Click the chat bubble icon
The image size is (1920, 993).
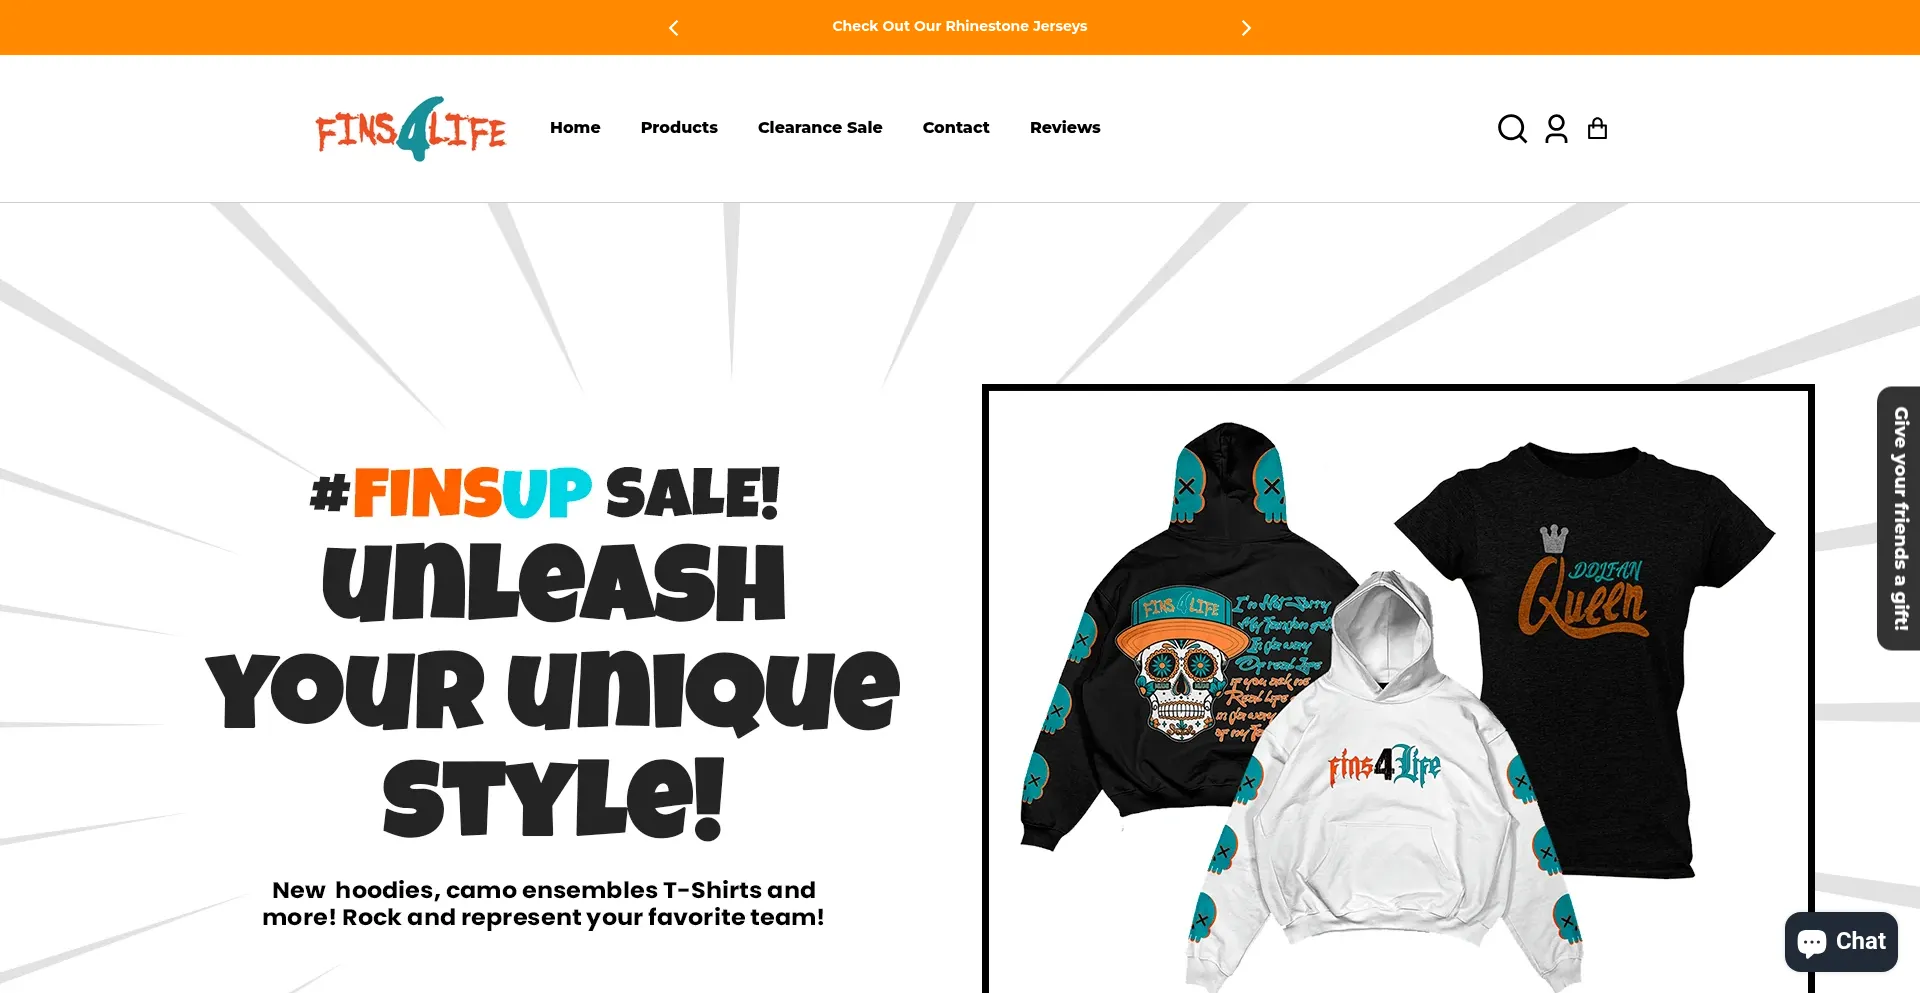click(x=1812, y=943)
